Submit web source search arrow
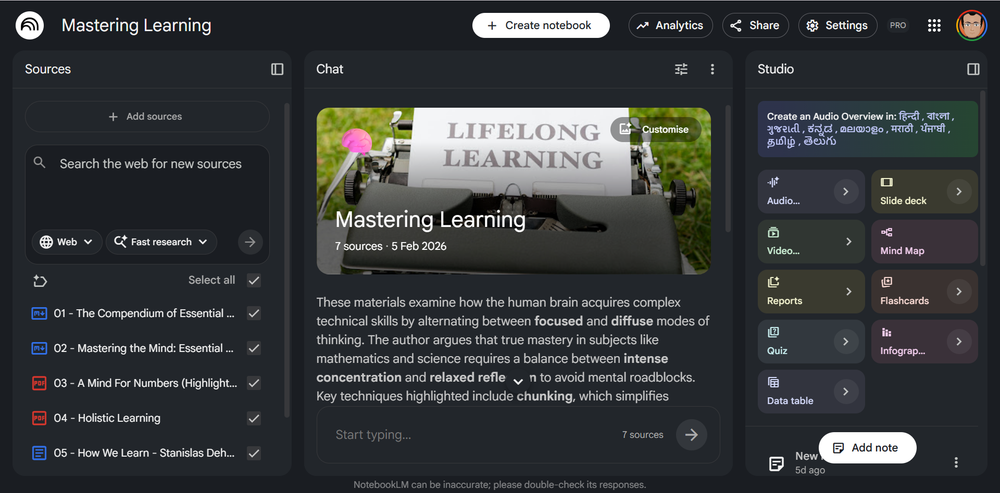The height and width of the screenshot is (493, 1000). 250,242
